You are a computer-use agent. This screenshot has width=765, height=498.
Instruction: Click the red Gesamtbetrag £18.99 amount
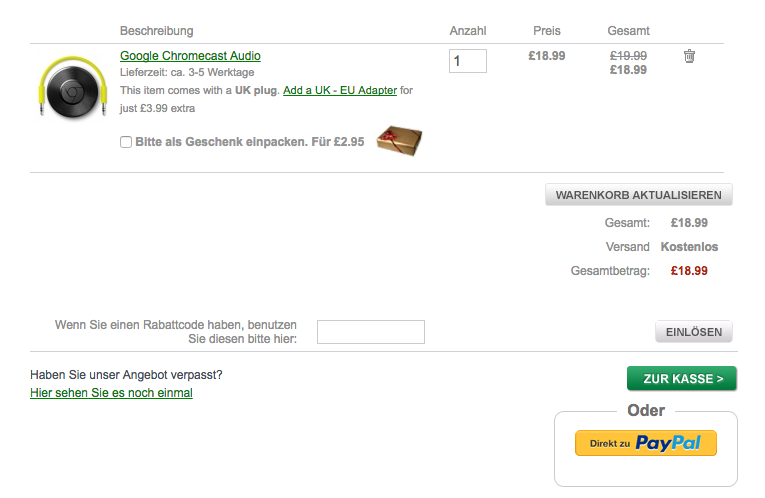coord(689,270)
